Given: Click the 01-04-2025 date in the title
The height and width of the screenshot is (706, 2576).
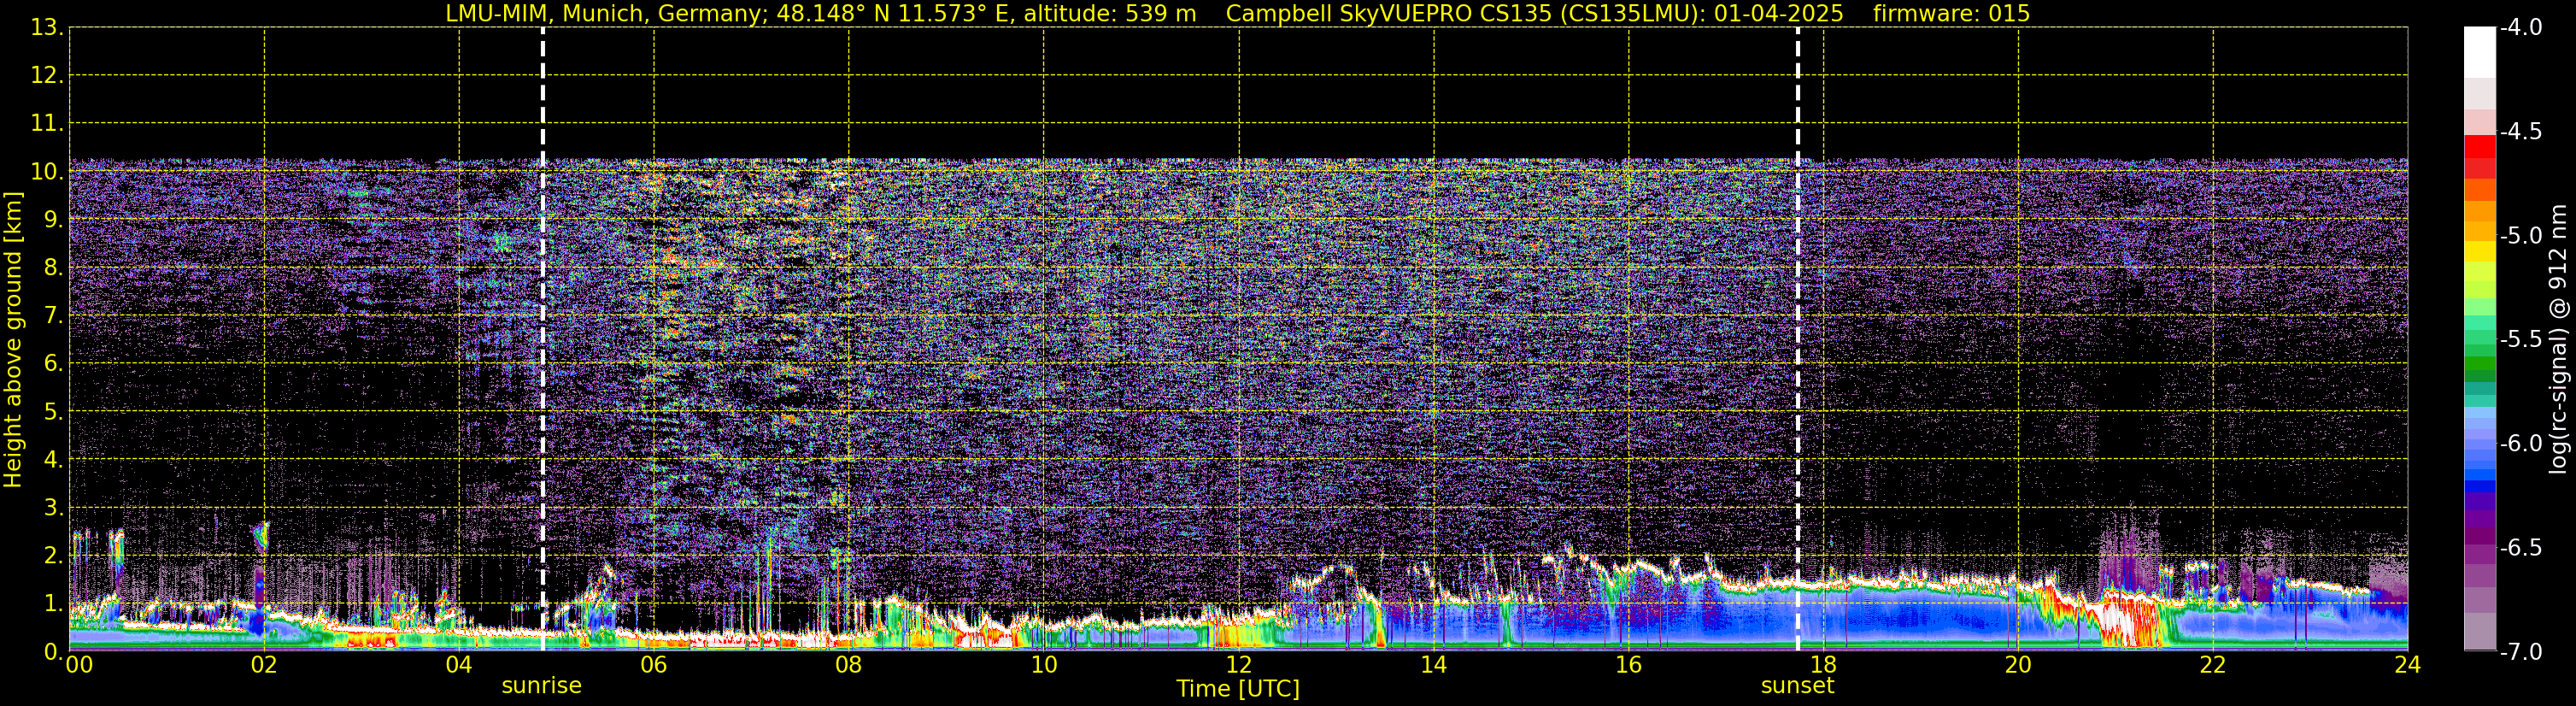Looking at the screenshot, I should click(1779, 13).
